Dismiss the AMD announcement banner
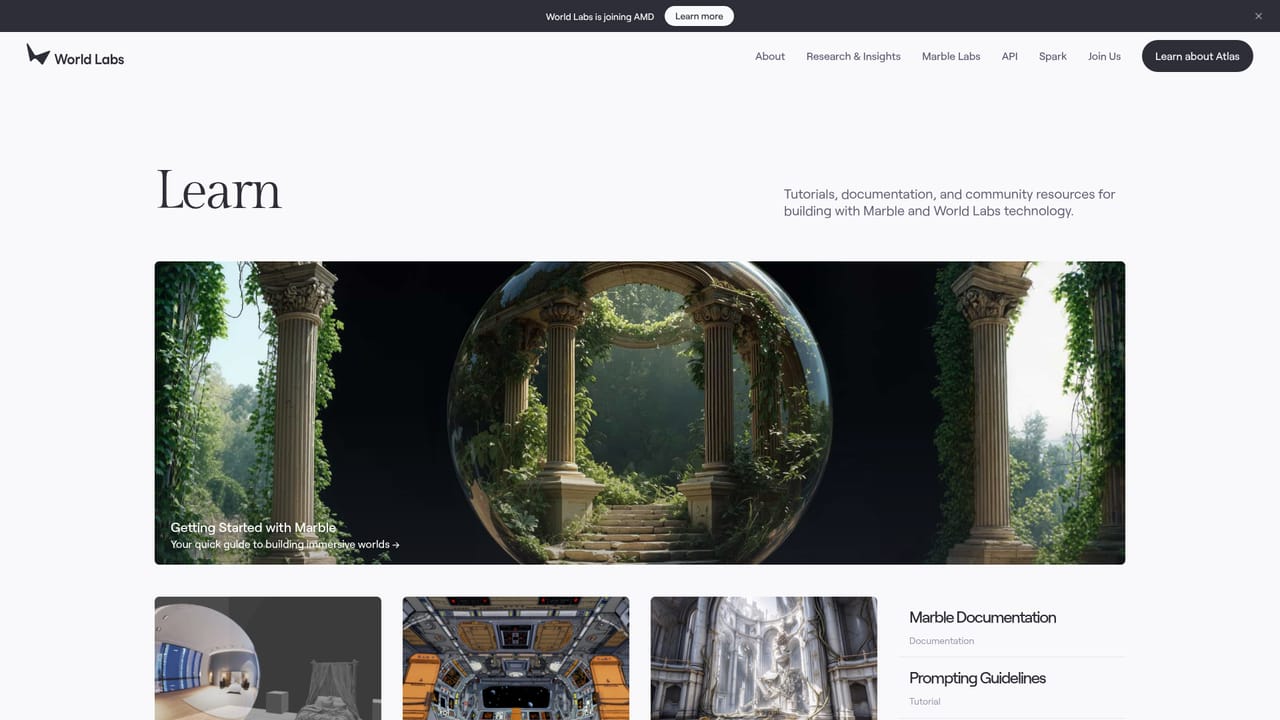 coord(1258,16)
